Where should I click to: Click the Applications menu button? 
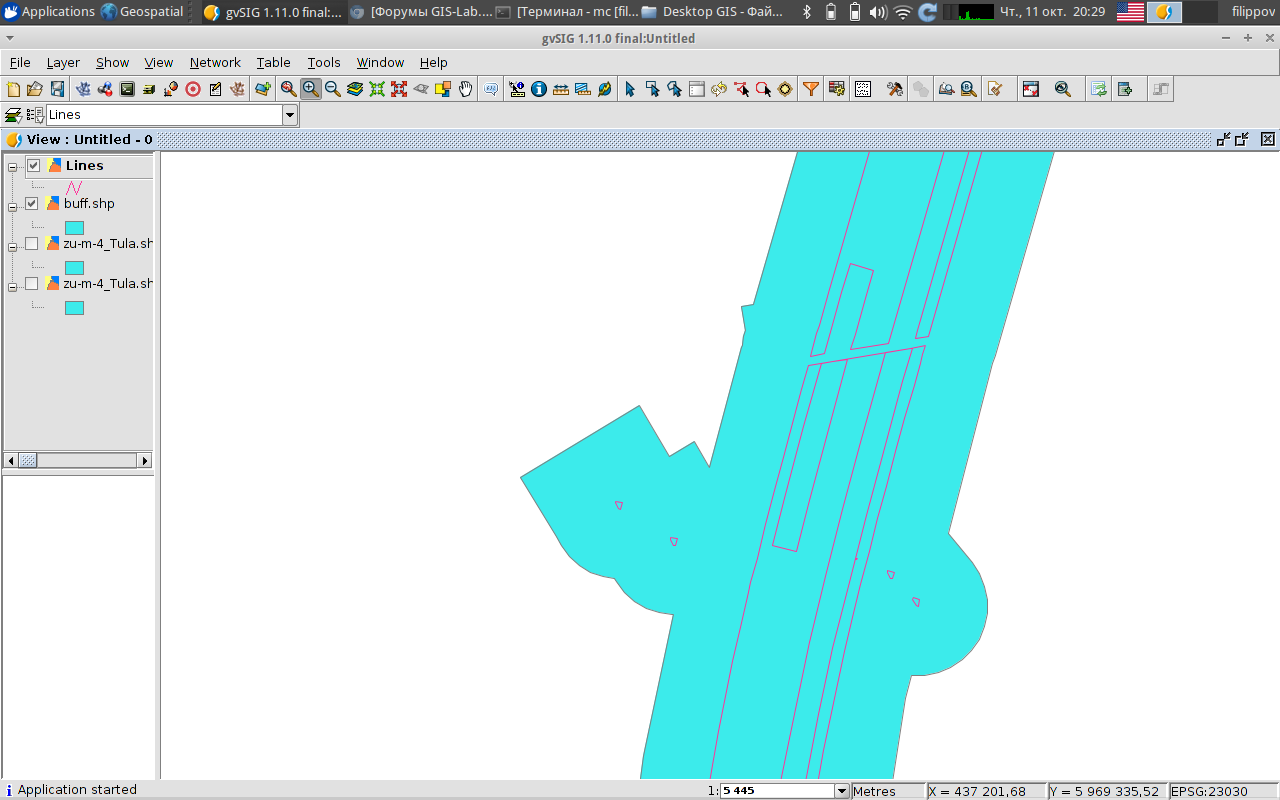coord(49,12)
